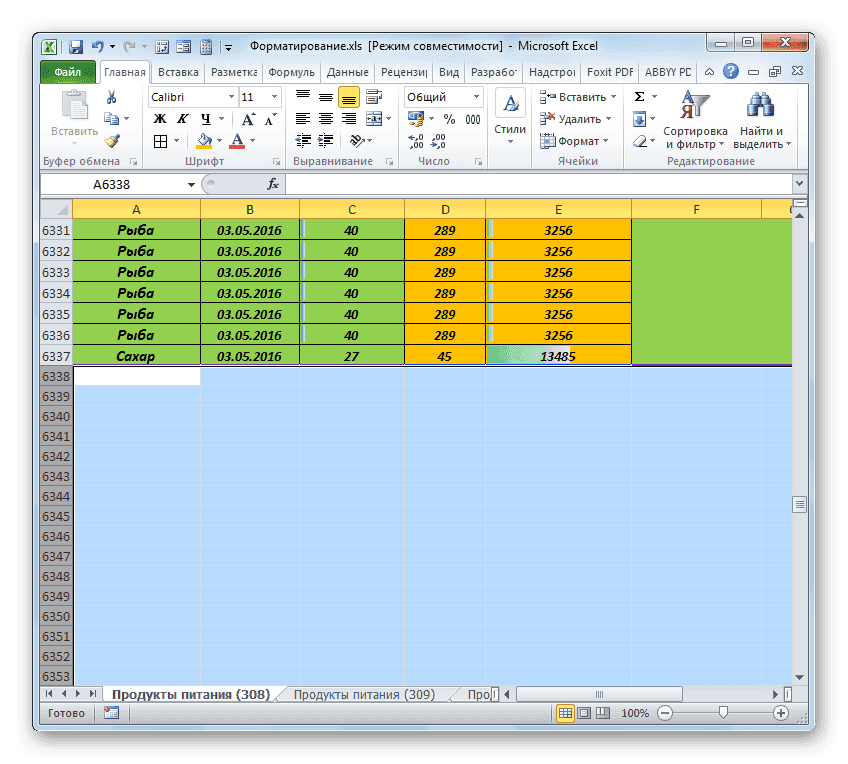Click the Format Painter brush icon
This screenshot has height=764, width=848.
(x=111, y=143)
